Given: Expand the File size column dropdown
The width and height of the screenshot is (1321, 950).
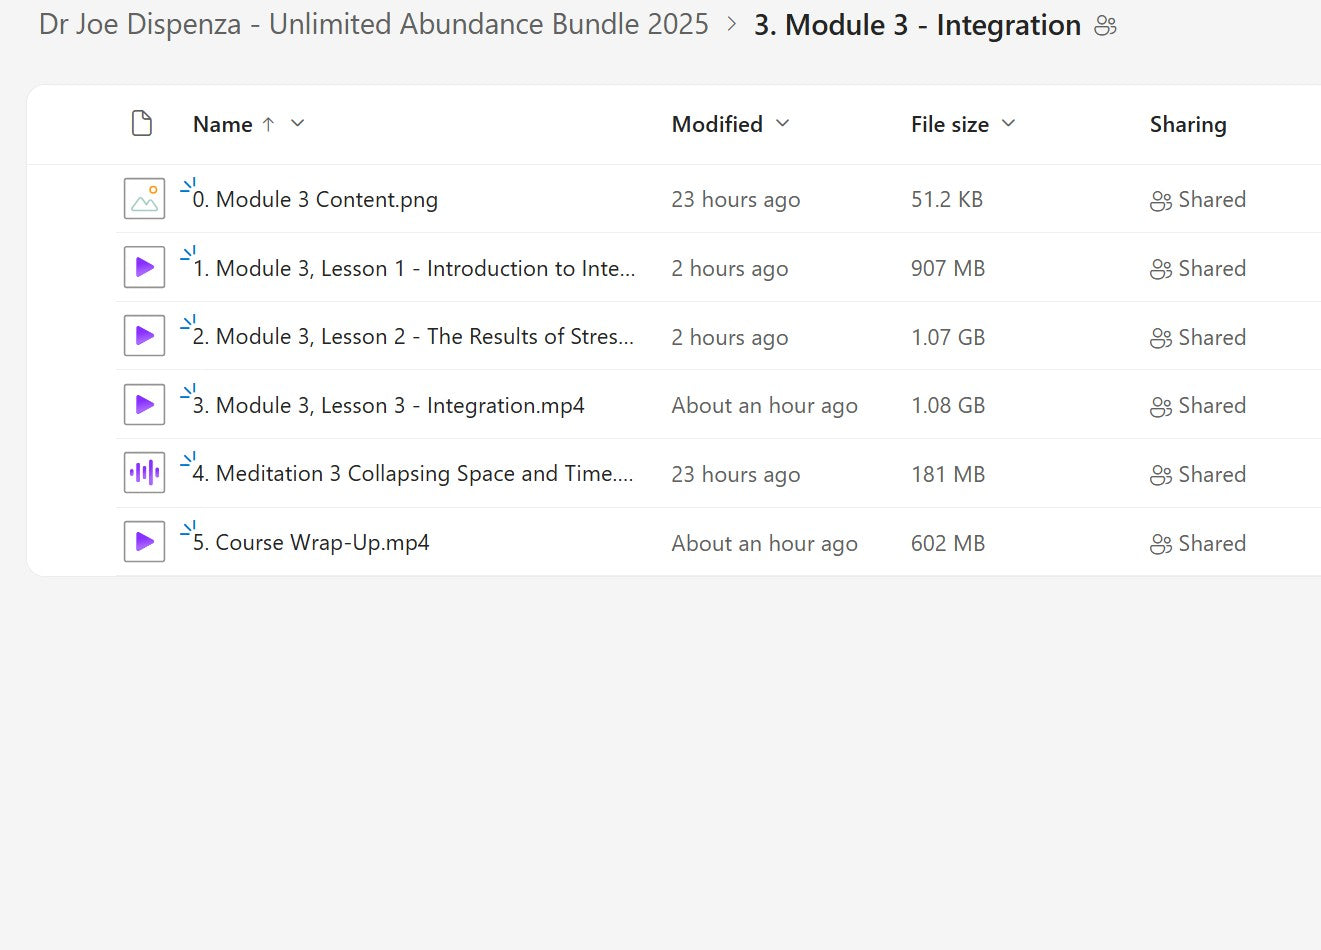Looking at the screenshot, I should pyautogui.click(x=1008, y=123).
